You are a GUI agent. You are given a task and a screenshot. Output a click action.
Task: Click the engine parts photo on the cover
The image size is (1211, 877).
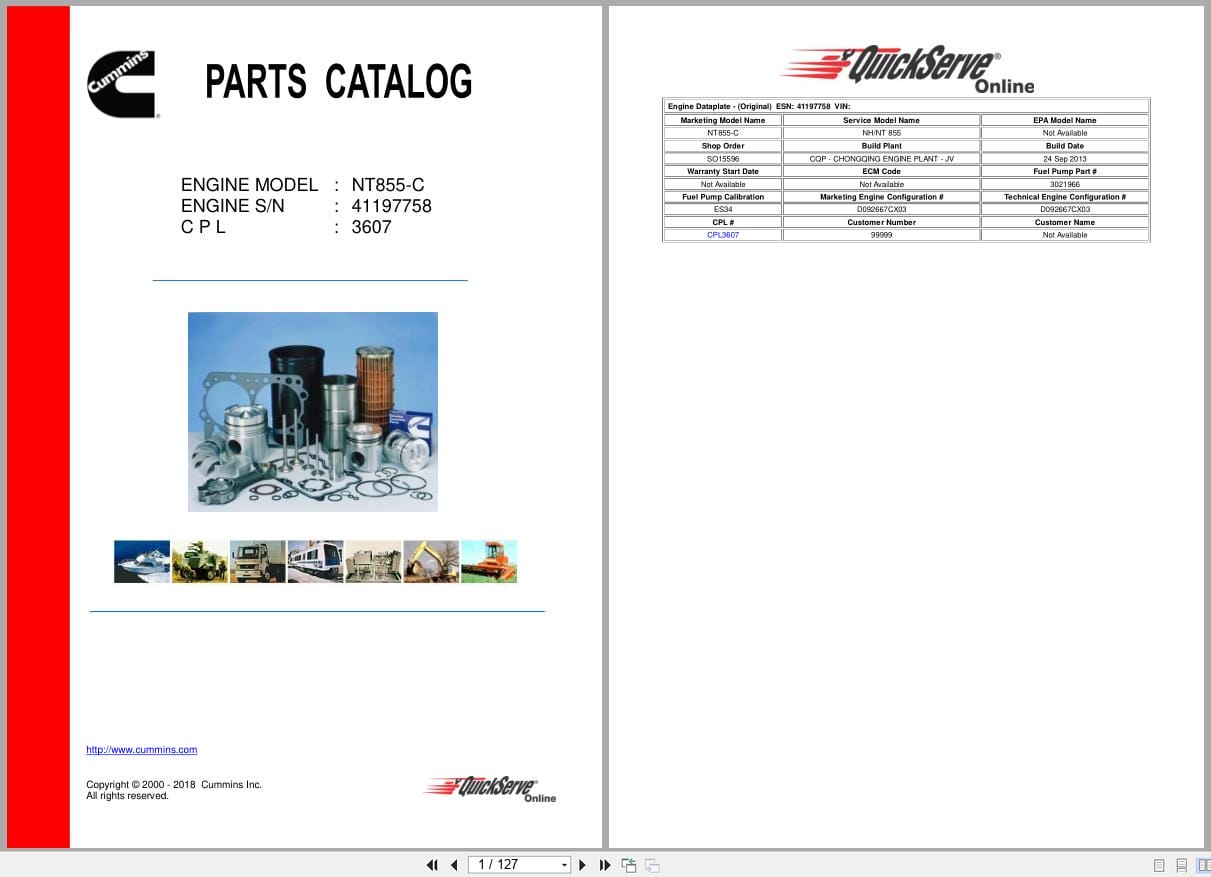point(313,412)
